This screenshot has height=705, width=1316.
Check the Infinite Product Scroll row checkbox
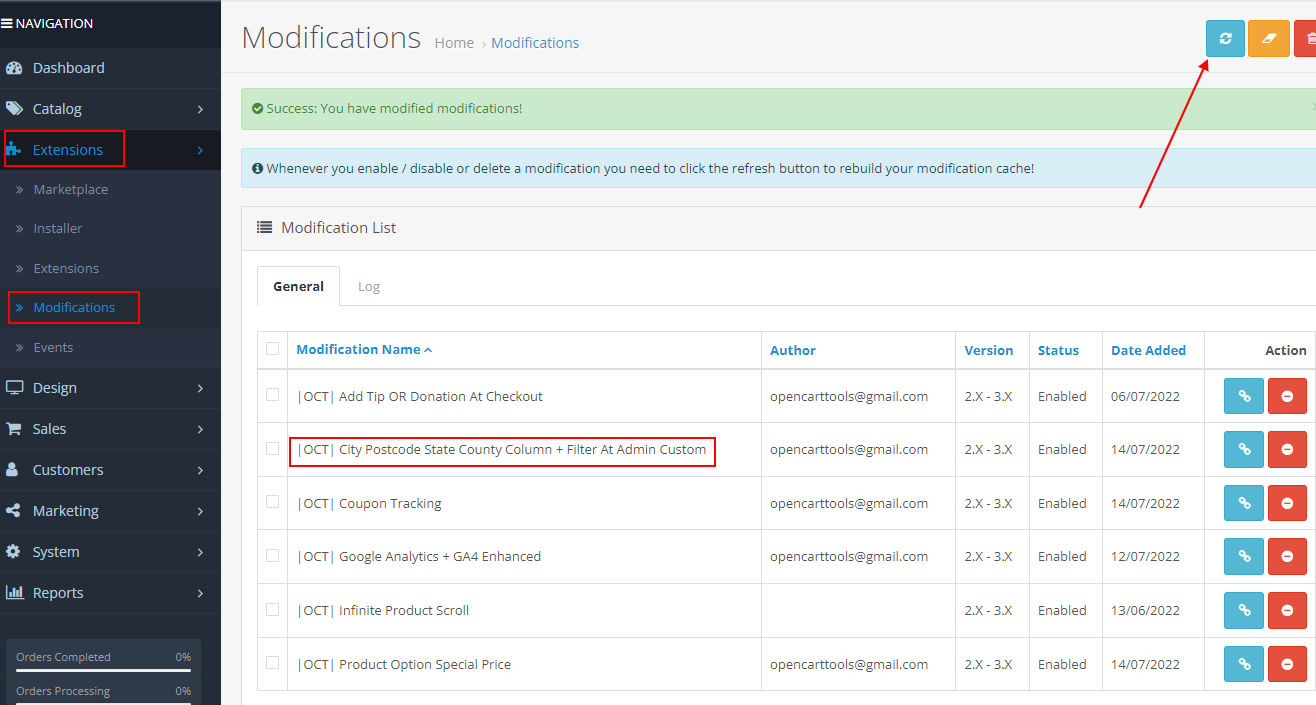(272, 608)
